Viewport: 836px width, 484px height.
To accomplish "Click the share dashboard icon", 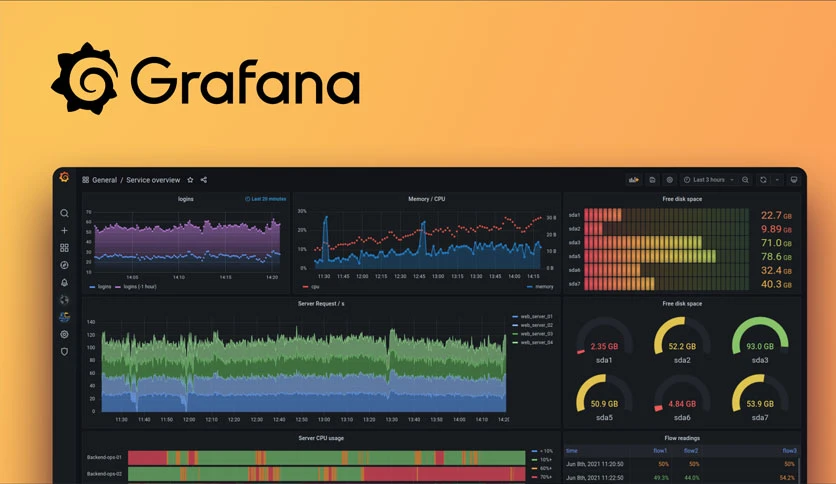I will pyautogui.click(x=204, y=180).
